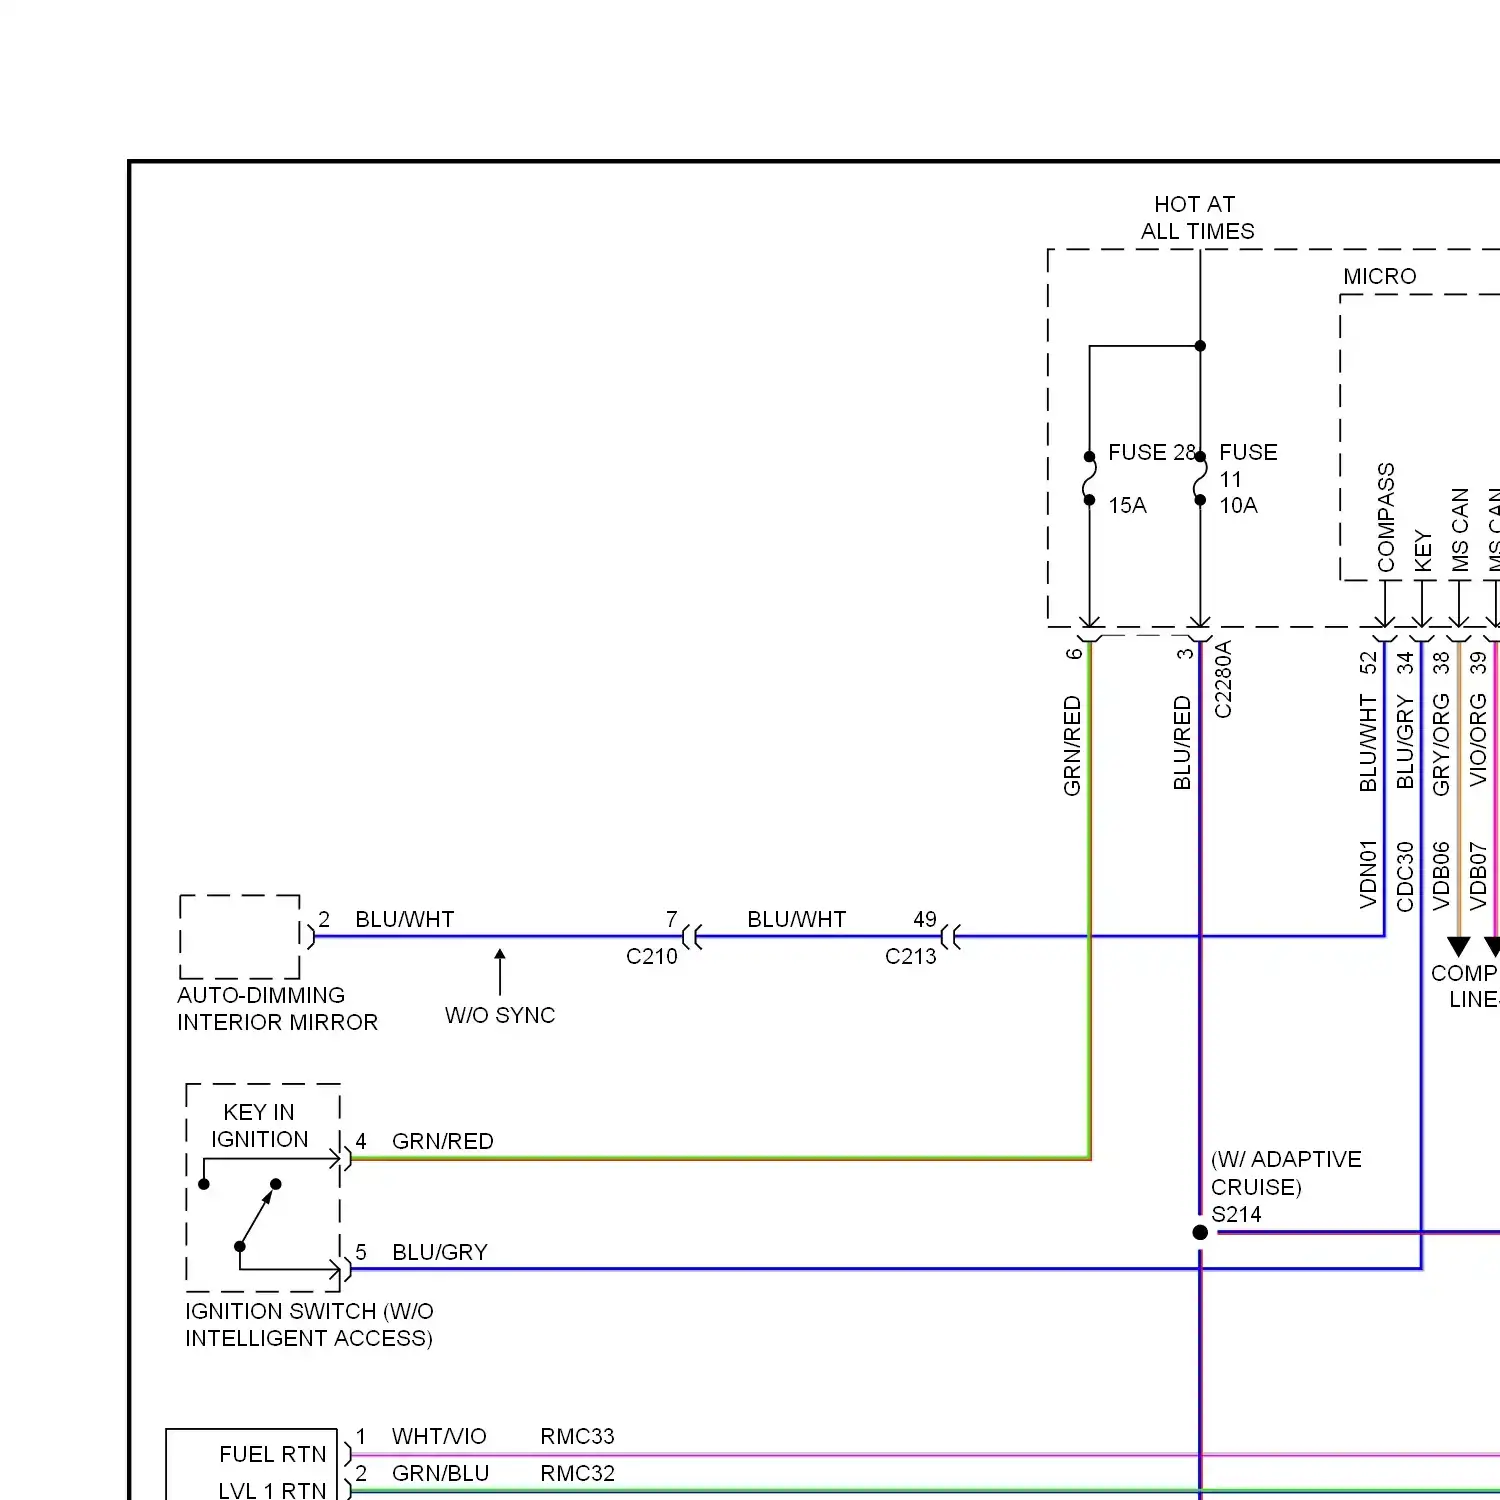
Task: Click the auto-dimming mirror dashed component box
Action: (240, 937)
